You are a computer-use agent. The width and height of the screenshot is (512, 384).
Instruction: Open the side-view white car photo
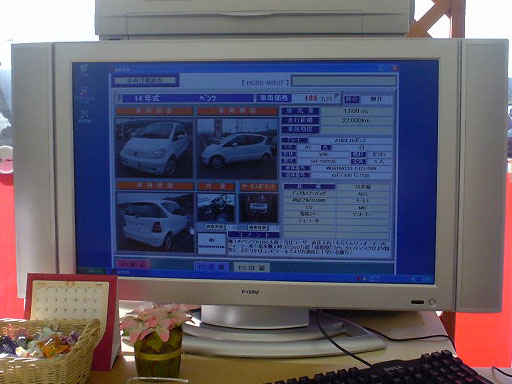[x=237, y=148]
